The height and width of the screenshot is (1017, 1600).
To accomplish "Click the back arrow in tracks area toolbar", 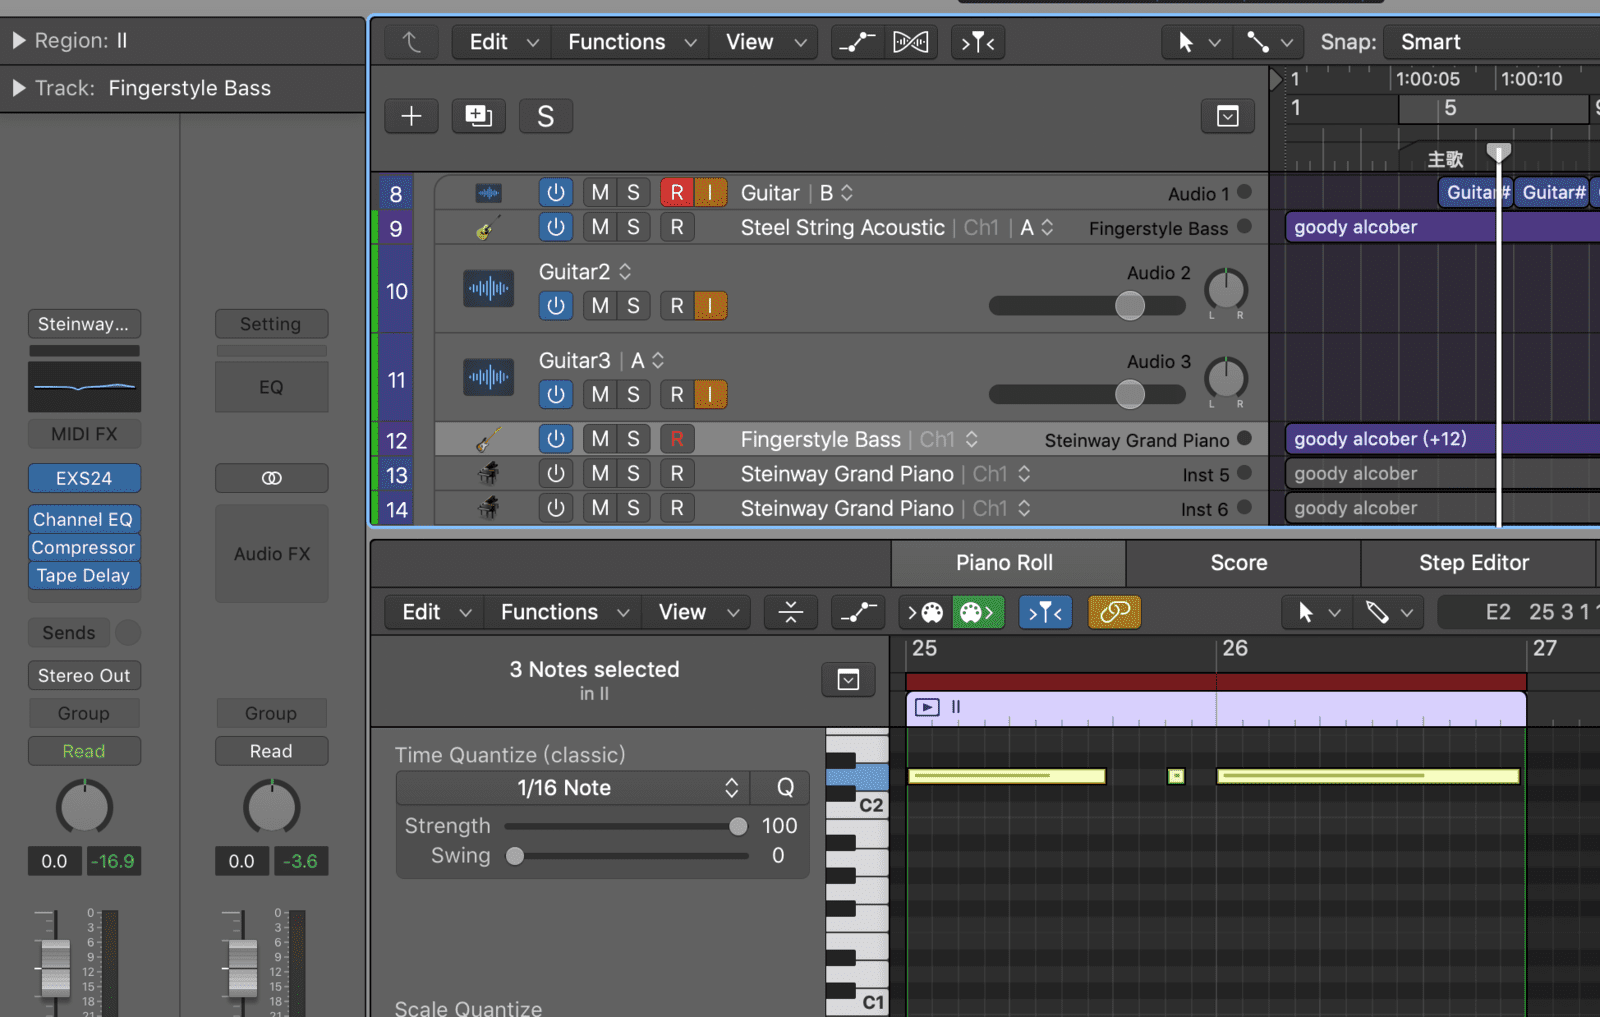I will (411, 42).
